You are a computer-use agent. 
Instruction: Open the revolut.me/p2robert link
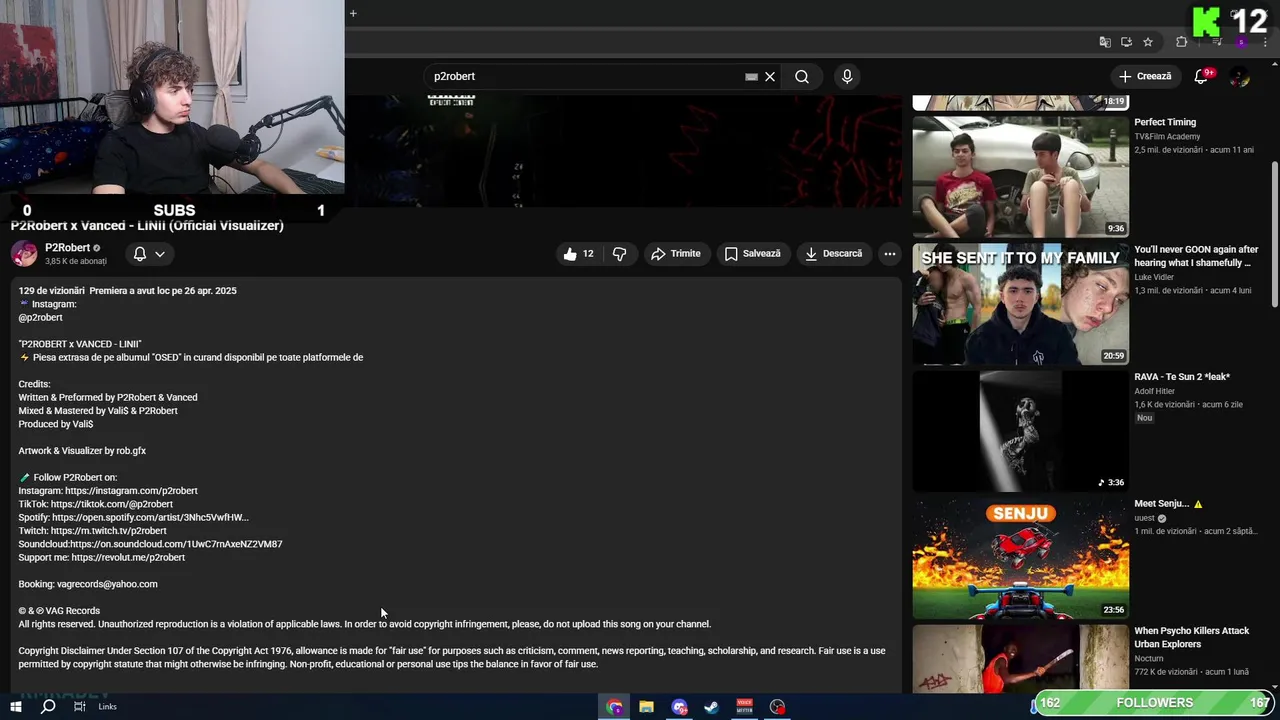pos(128,558)
